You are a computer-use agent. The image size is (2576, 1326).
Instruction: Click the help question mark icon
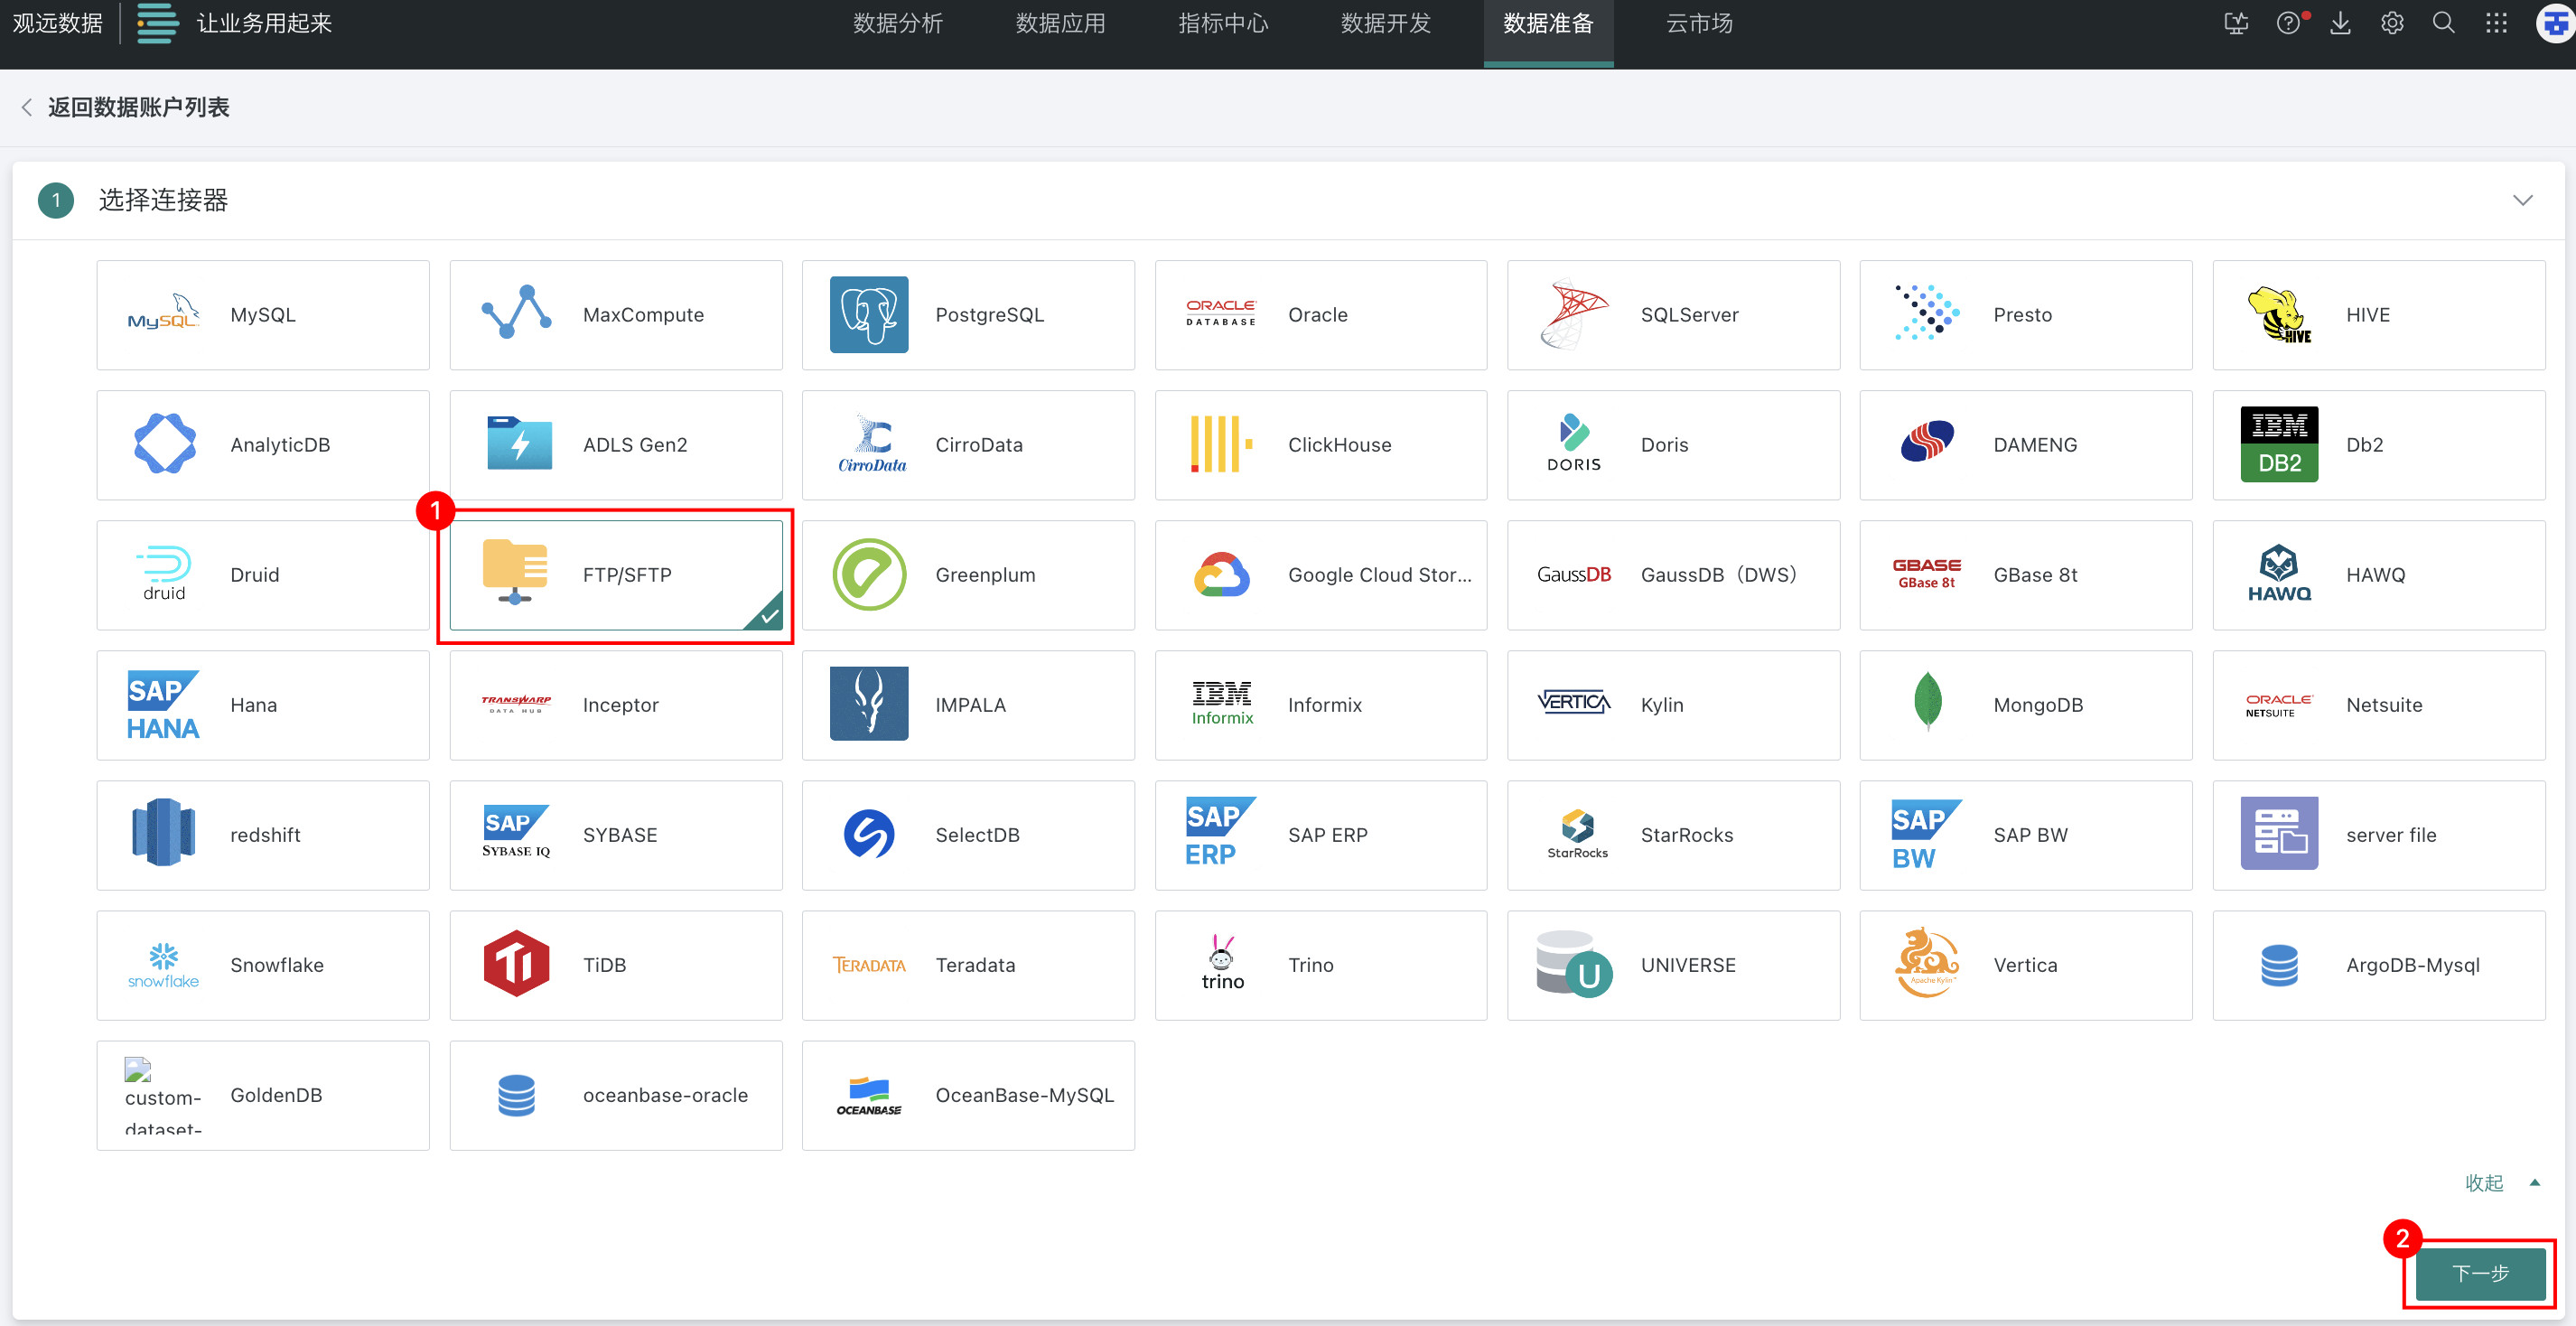2287,23
